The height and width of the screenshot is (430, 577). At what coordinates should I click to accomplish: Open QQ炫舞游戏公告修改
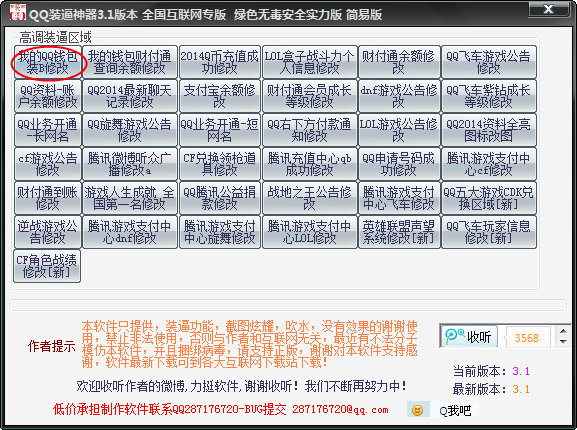pos(130,130)
